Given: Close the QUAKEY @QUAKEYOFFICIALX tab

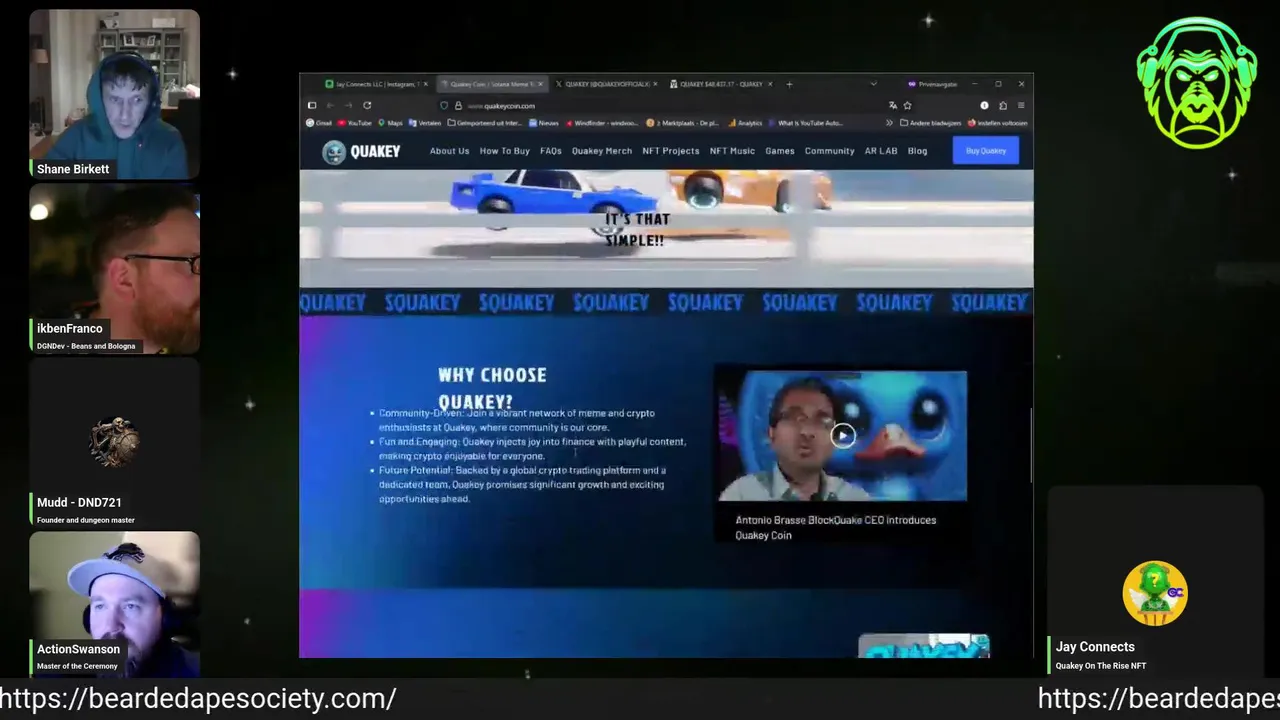Looking at the screenshot, I should click(655, 84).
